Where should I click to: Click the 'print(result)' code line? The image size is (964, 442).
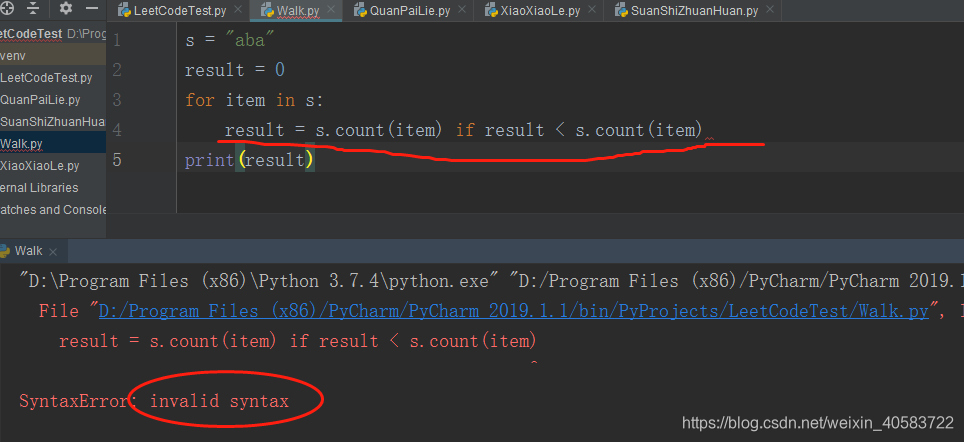click(250, 160)
